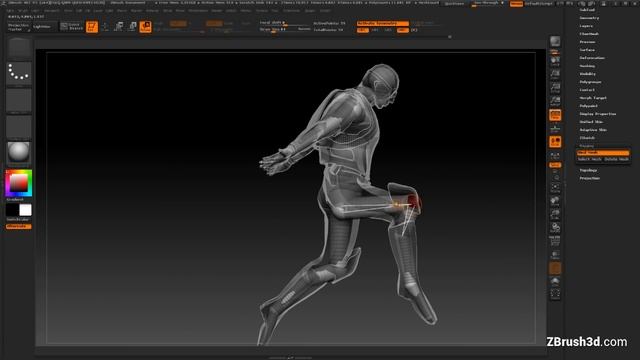
Task: Expand the Layers subpalette
Action: pos(587,26)
